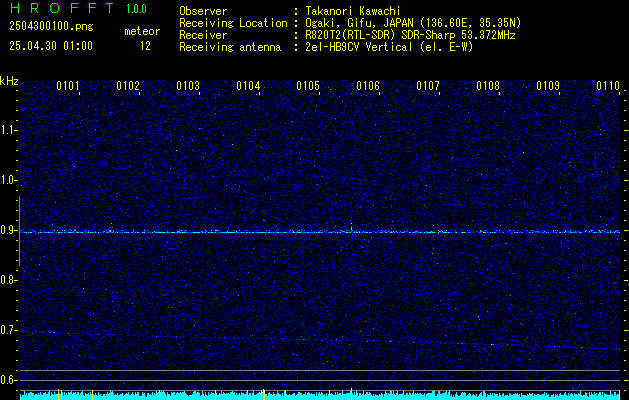Click the 0.6 kHz frequency label
Screen dimensions: 629x400
(9, 380)
